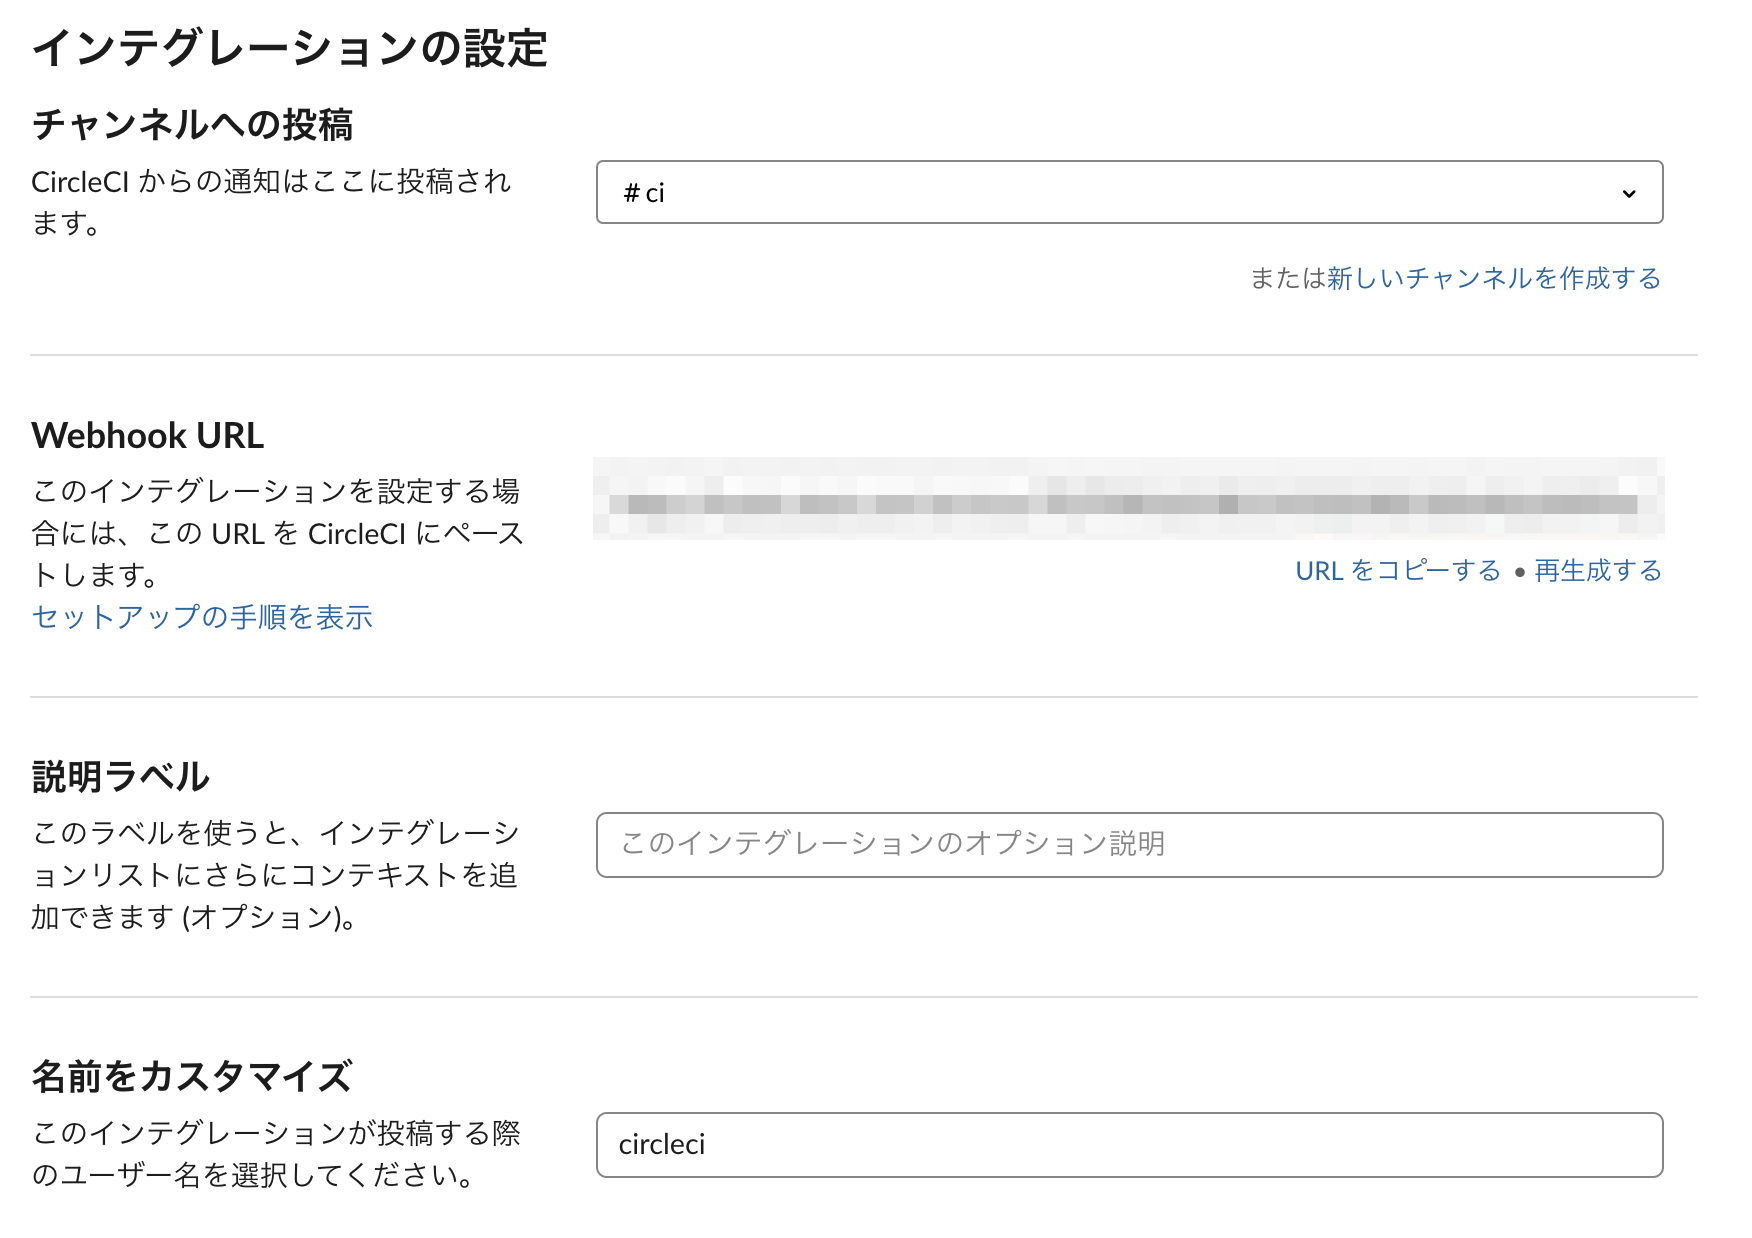Click the インテグレーションの設定 page heading
Screen dimensions: 1752x1238
(x=290, y=49)
